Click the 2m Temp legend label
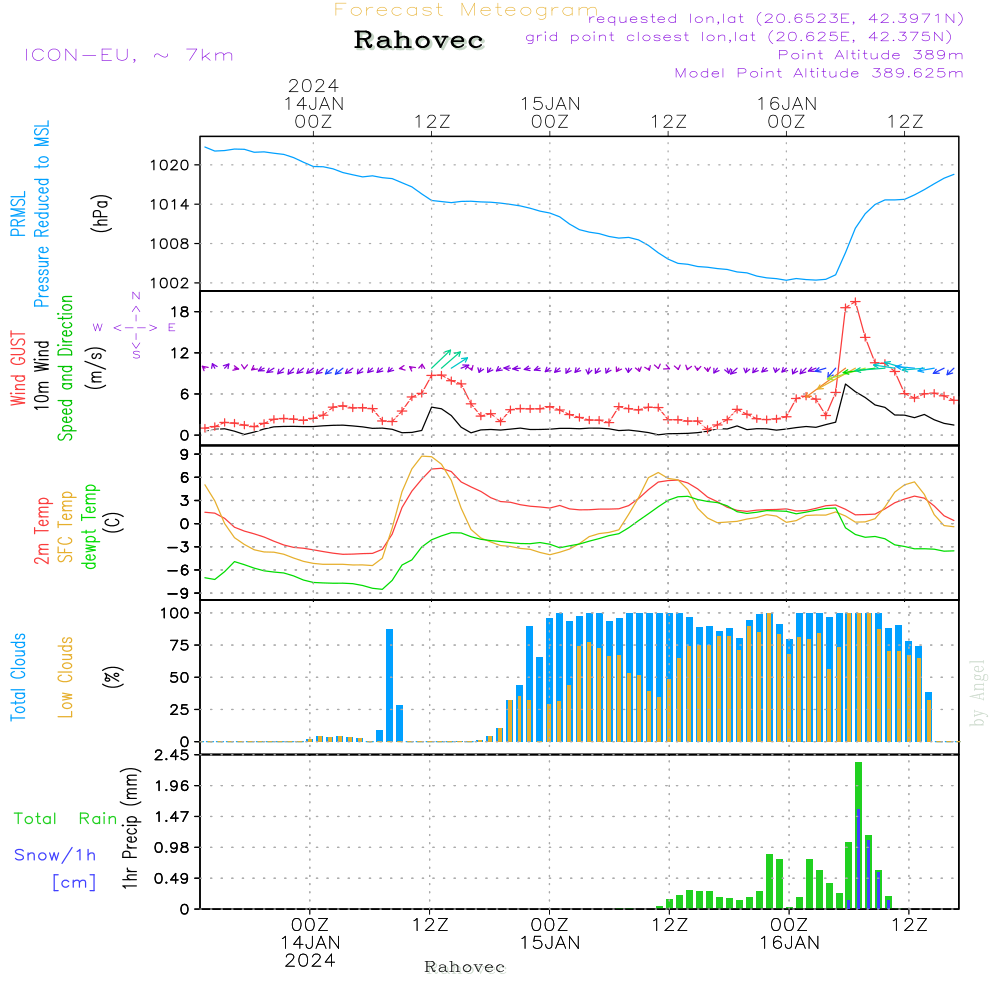The height and width of the screenshot is (1000, 1000). click(41, 531)
